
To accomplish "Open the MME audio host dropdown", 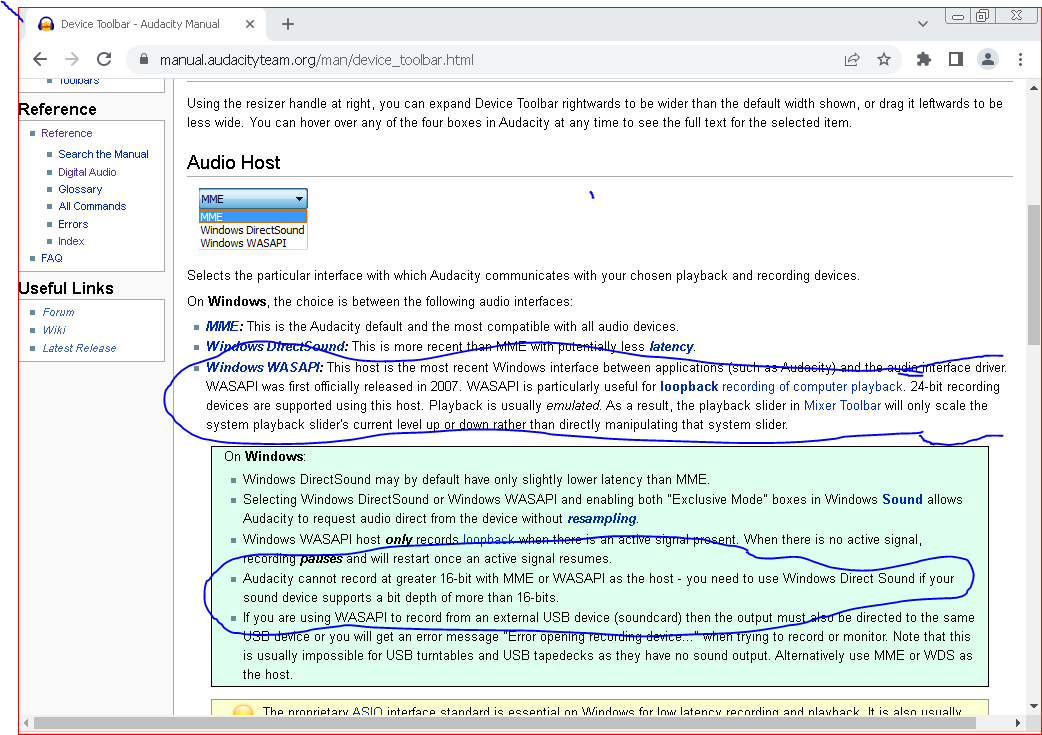I will [x=253, y=199].
